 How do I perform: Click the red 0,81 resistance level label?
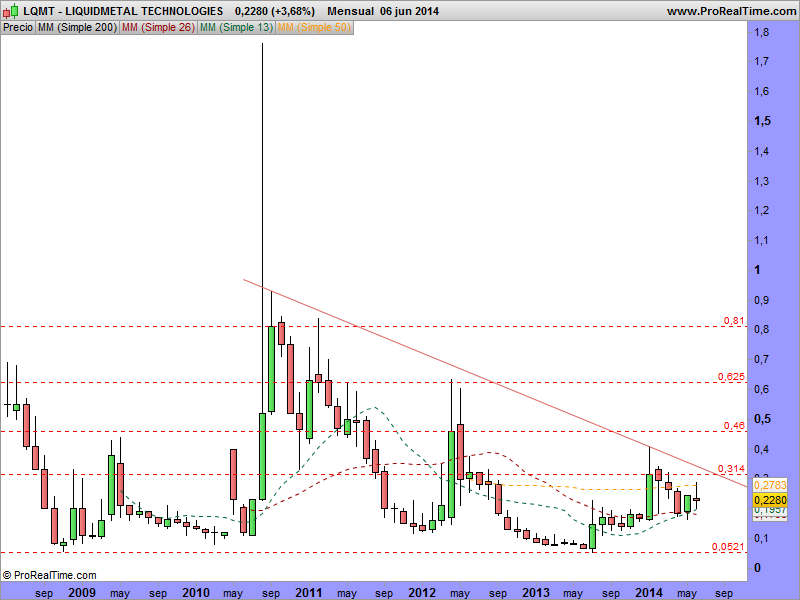tap(734, 321)
